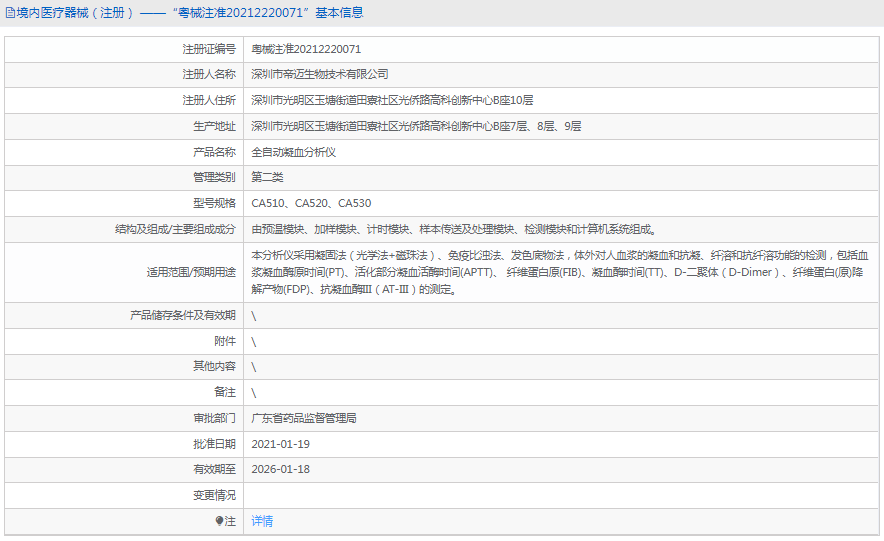Click the 产品名称 label
The image size is (884, 541).
[x=214, y=152]
